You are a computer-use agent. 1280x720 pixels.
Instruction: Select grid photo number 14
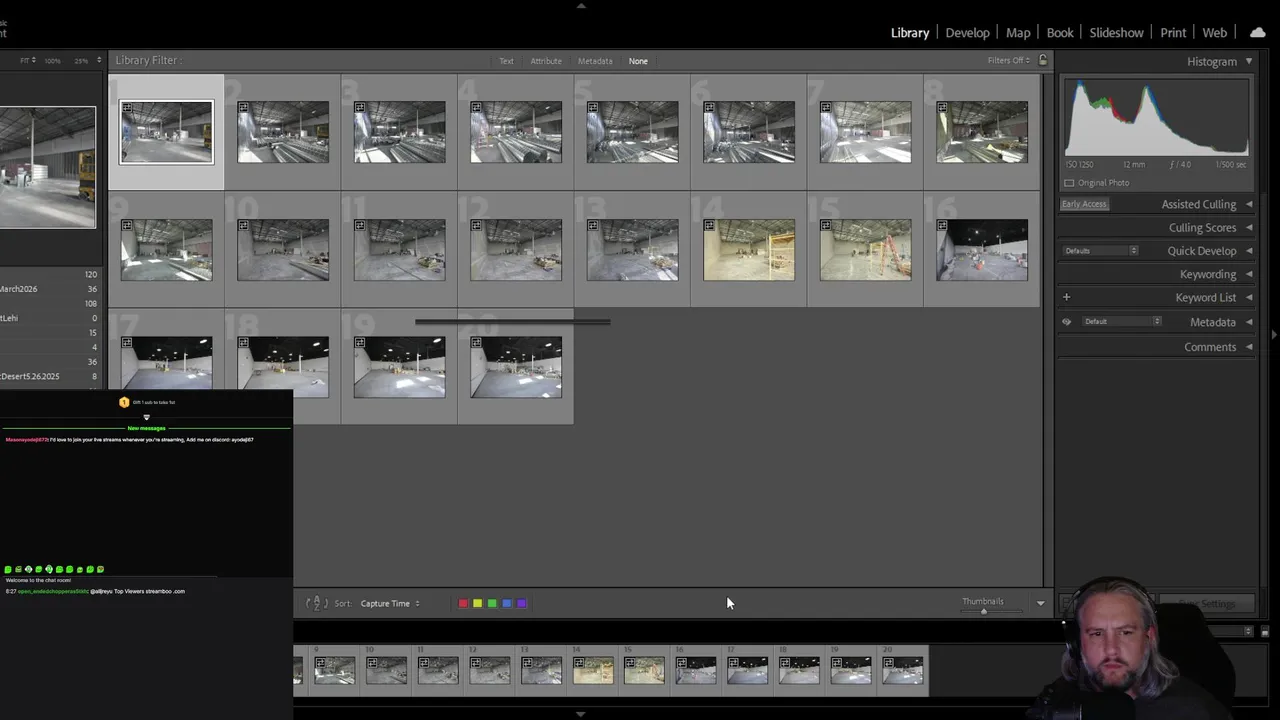(749, 250)
